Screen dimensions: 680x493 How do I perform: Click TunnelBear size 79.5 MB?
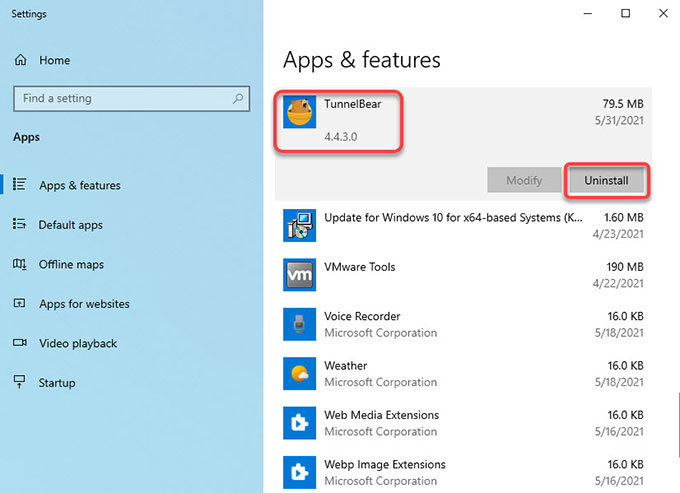(623, 104)
